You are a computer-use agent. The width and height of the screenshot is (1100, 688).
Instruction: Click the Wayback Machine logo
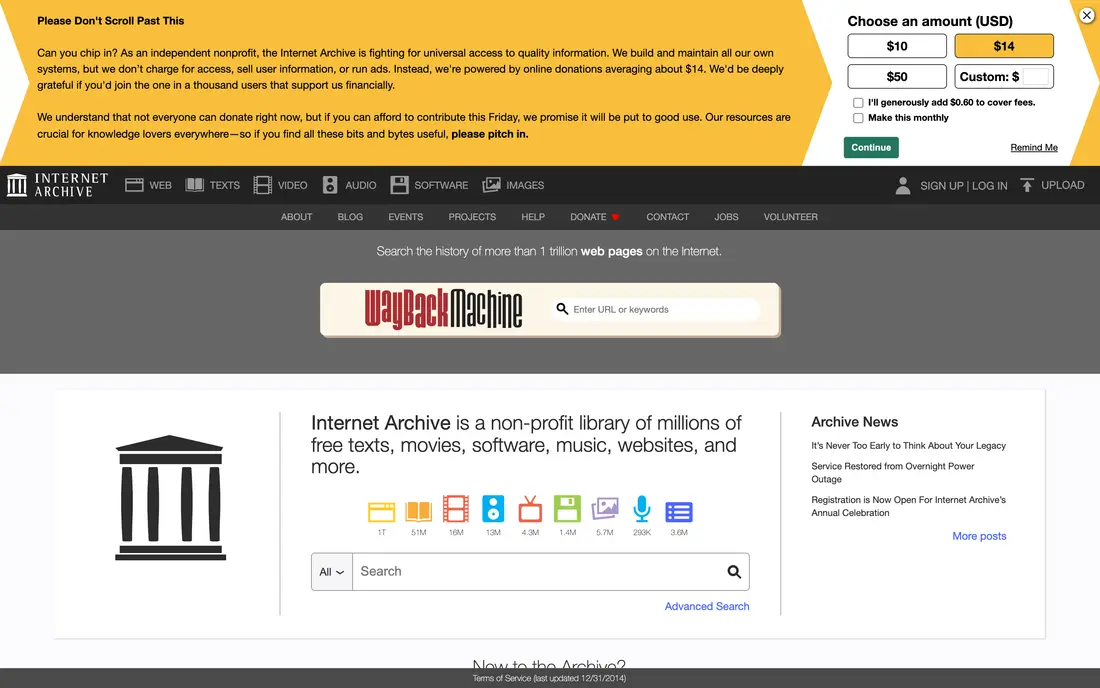coord(443,309)
